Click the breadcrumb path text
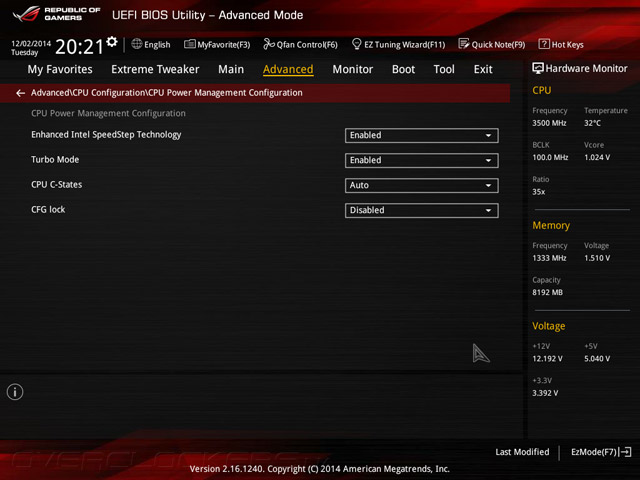The width and height of the screenshot is (640, 480). [167, 93]
